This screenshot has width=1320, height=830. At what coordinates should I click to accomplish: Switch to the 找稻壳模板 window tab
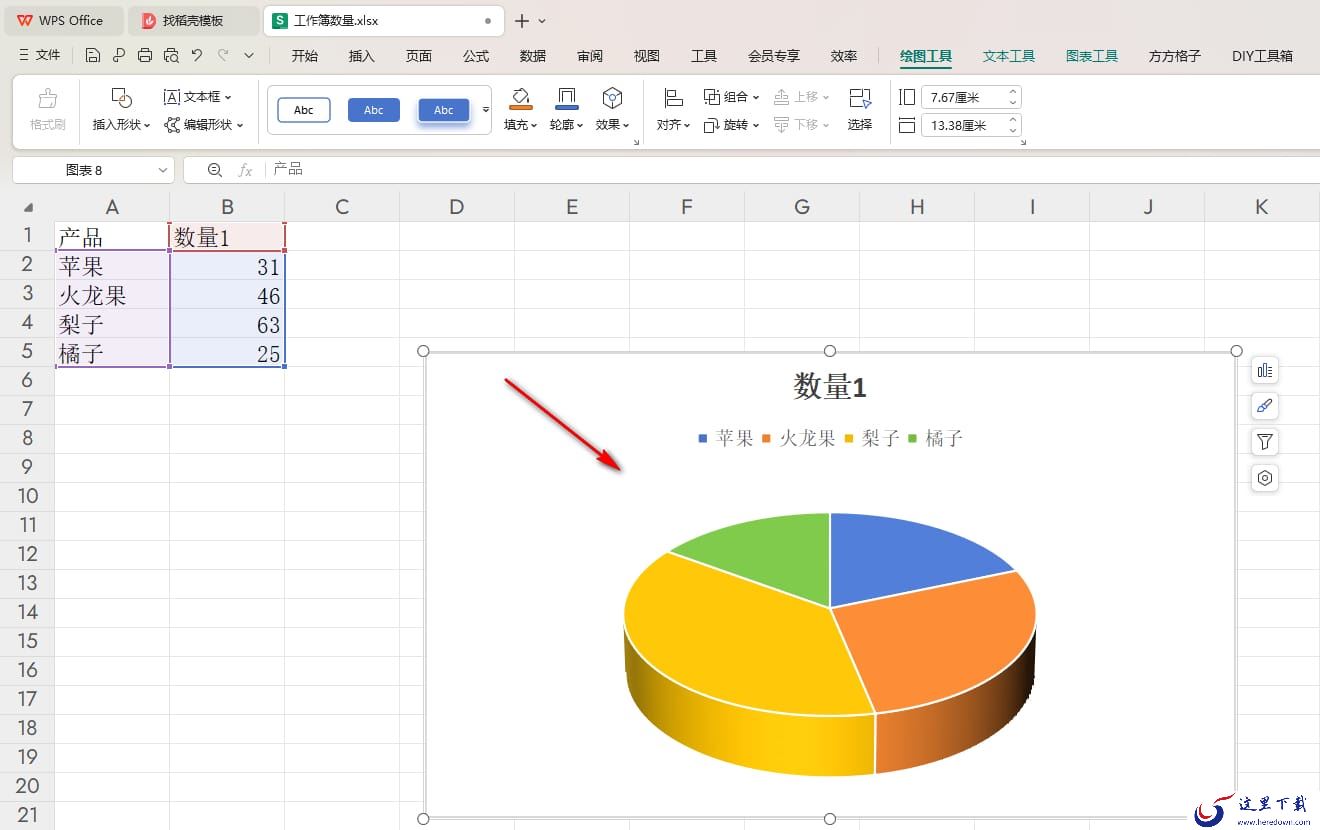[x=192, y=20]
